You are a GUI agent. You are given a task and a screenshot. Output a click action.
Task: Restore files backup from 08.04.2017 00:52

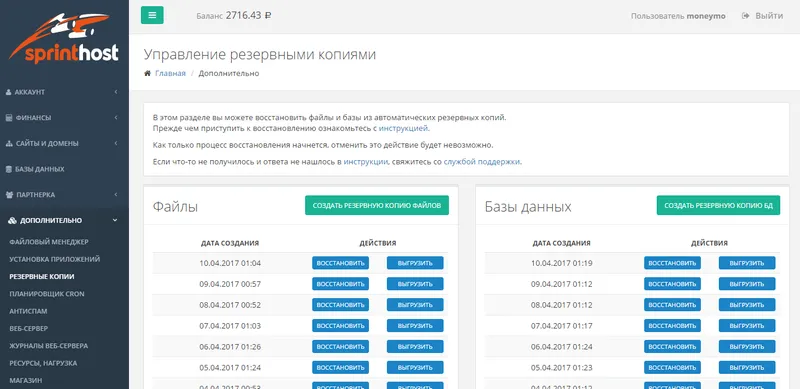[x=340, y=305]
